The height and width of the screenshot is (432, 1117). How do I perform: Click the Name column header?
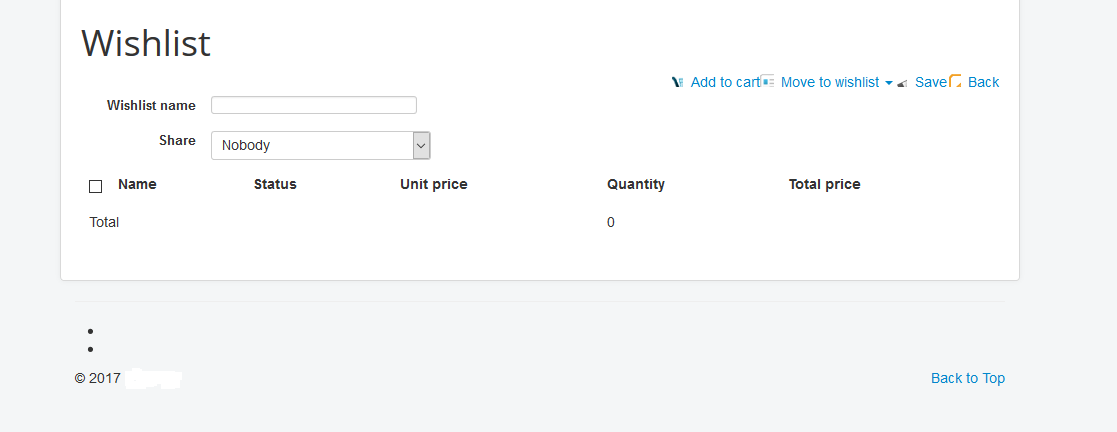(x=137, y=184)
